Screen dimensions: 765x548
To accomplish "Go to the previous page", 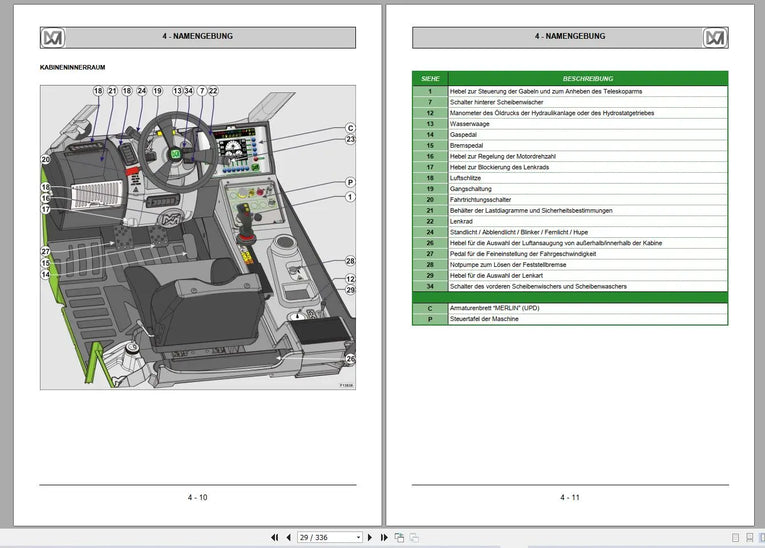I will point(288,537).
